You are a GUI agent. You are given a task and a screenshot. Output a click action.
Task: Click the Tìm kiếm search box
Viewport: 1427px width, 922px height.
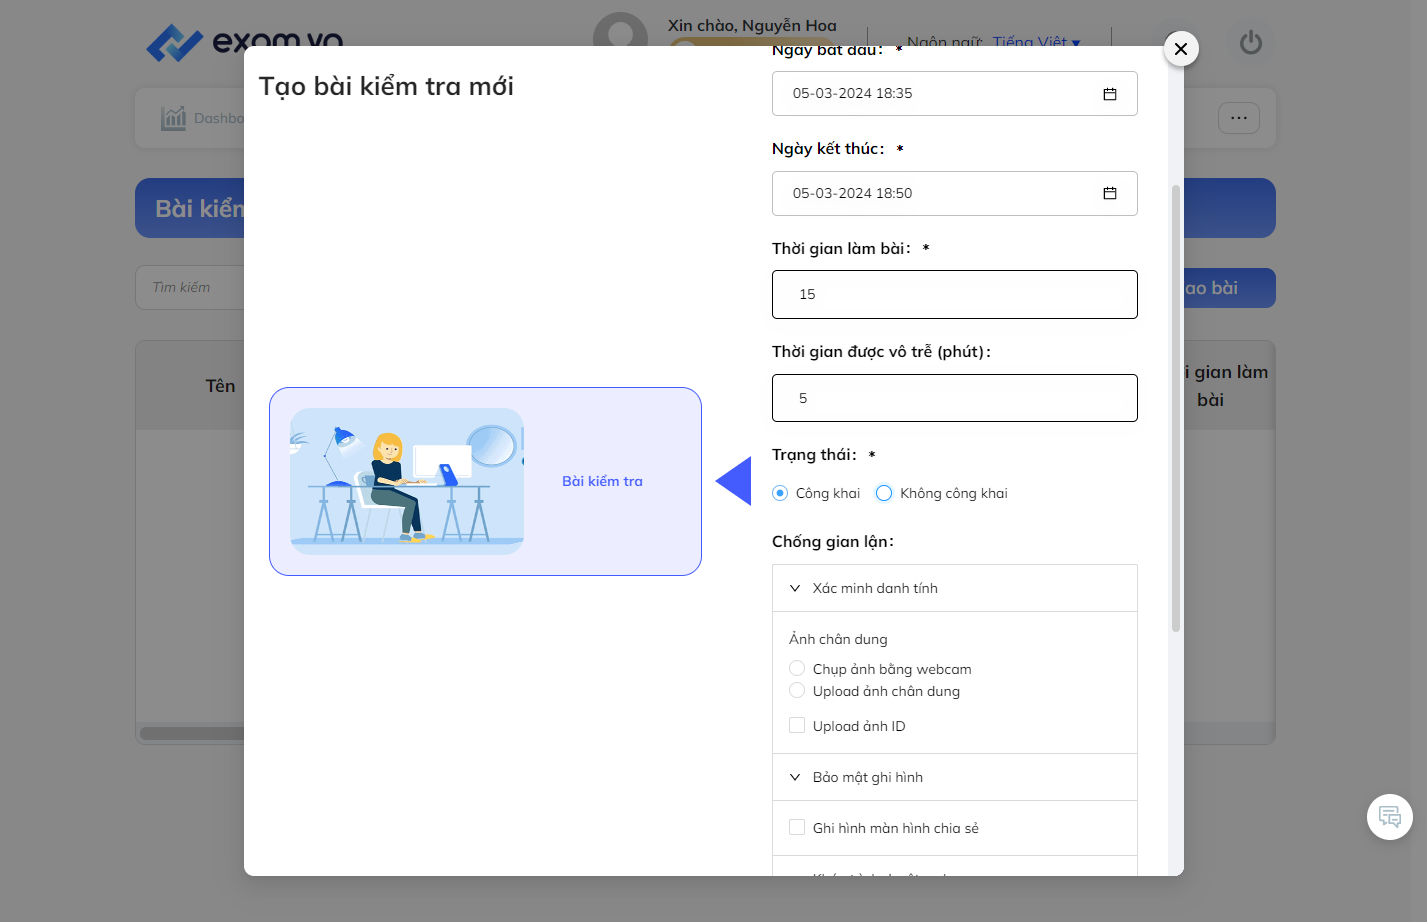[190, 287]
